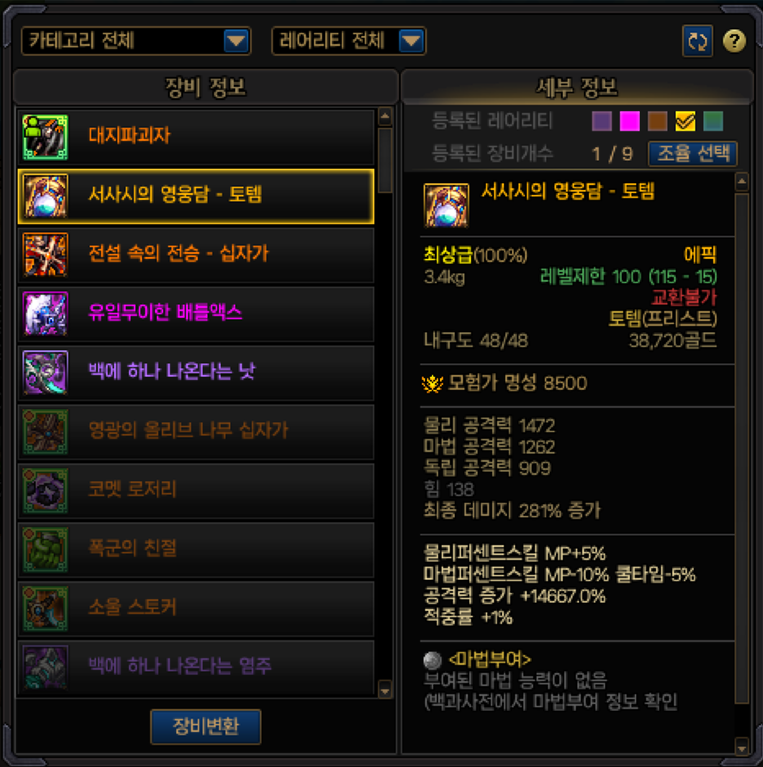Click the purple rarity color swatch
The width and height of the screenshot is (763, 767).
point(602,121)
